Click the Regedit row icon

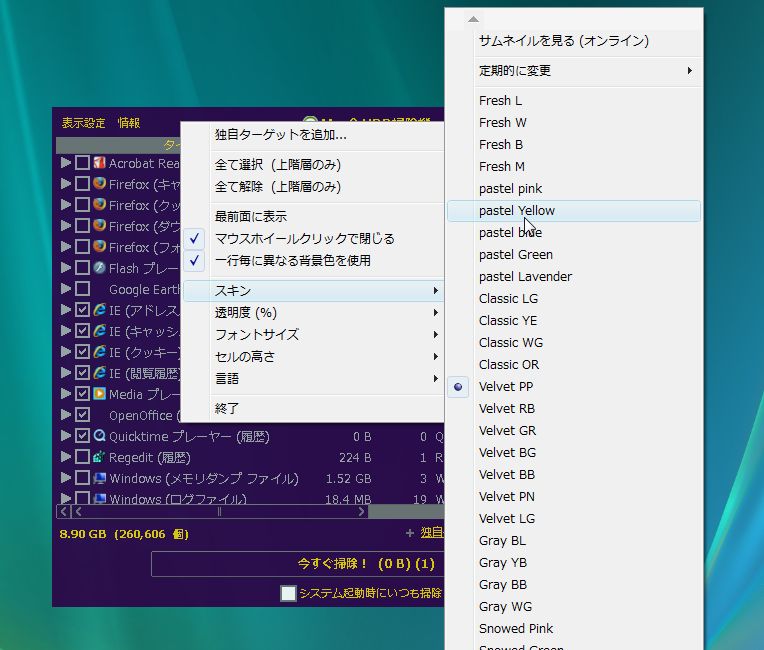tap(99, 457)
